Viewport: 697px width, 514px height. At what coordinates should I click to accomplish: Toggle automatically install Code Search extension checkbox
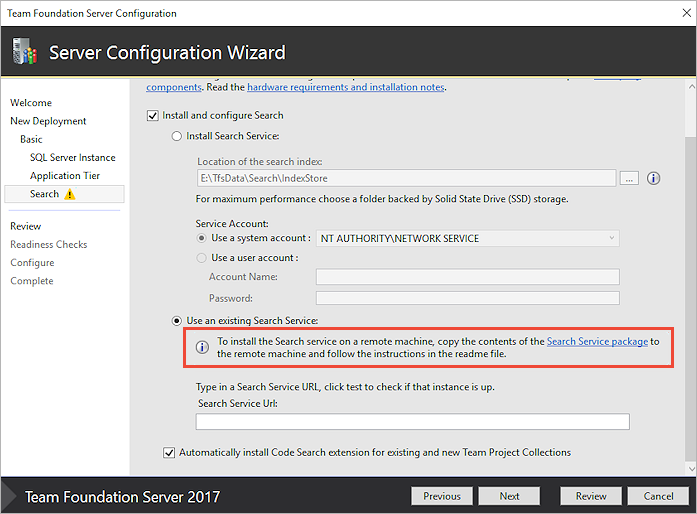tap(169, 453)
